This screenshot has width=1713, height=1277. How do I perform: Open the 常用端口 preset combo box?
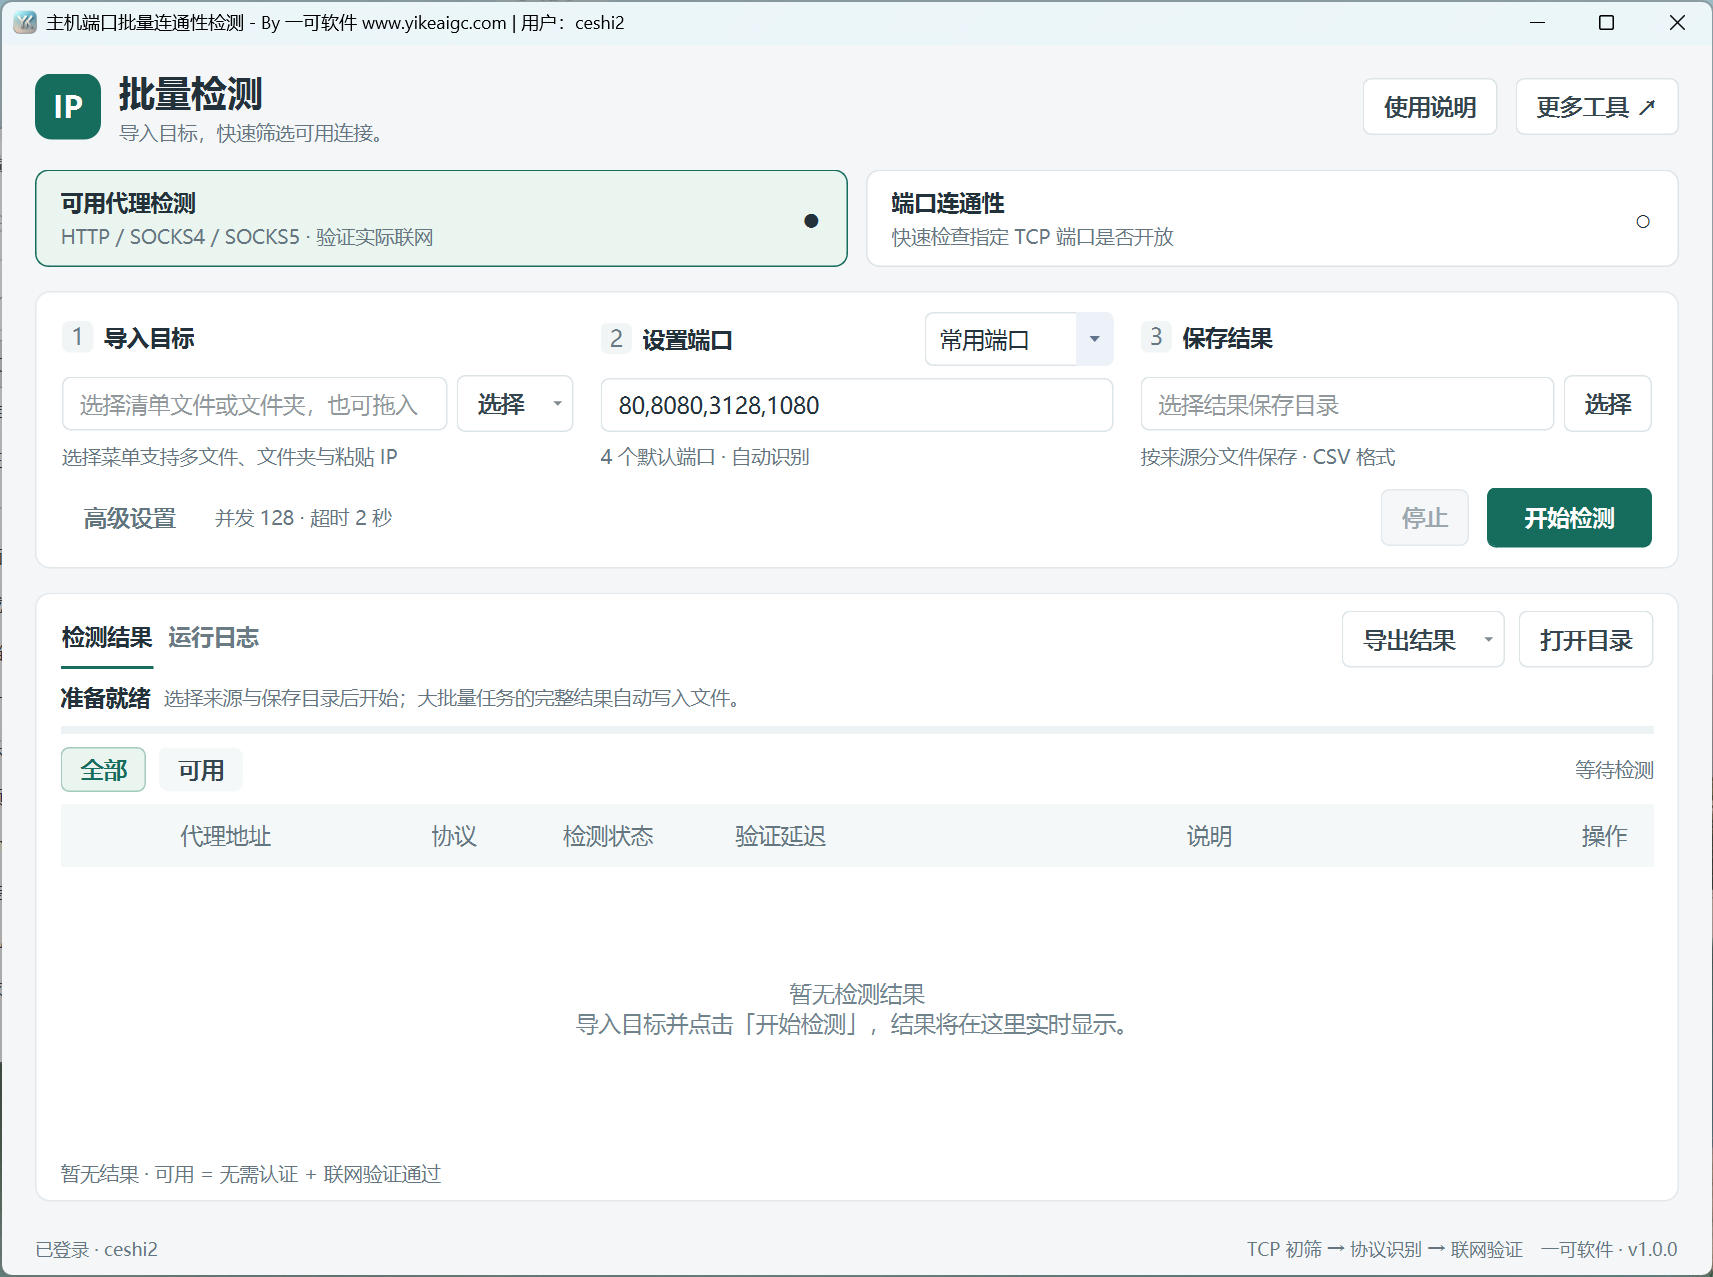[1018, 340]
